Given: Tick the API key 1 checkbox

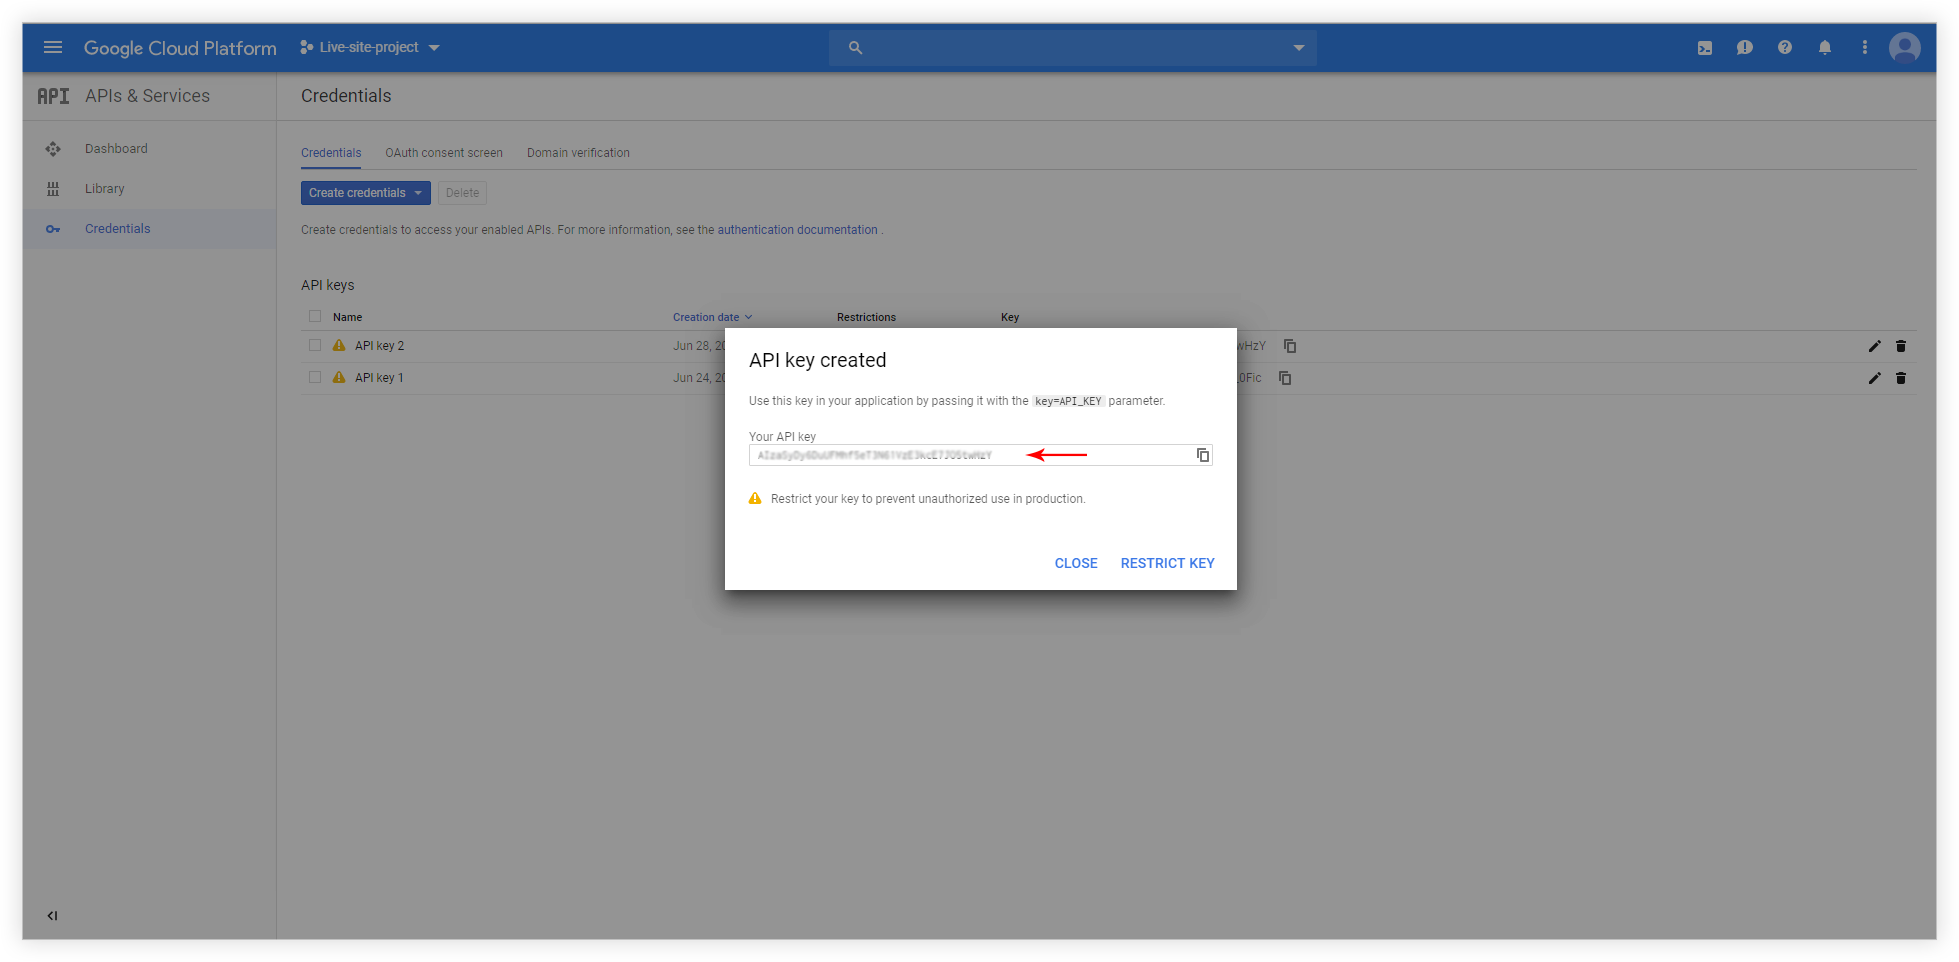Looking at the screenshot, I should pyautogui.click(x=315, y=377).
